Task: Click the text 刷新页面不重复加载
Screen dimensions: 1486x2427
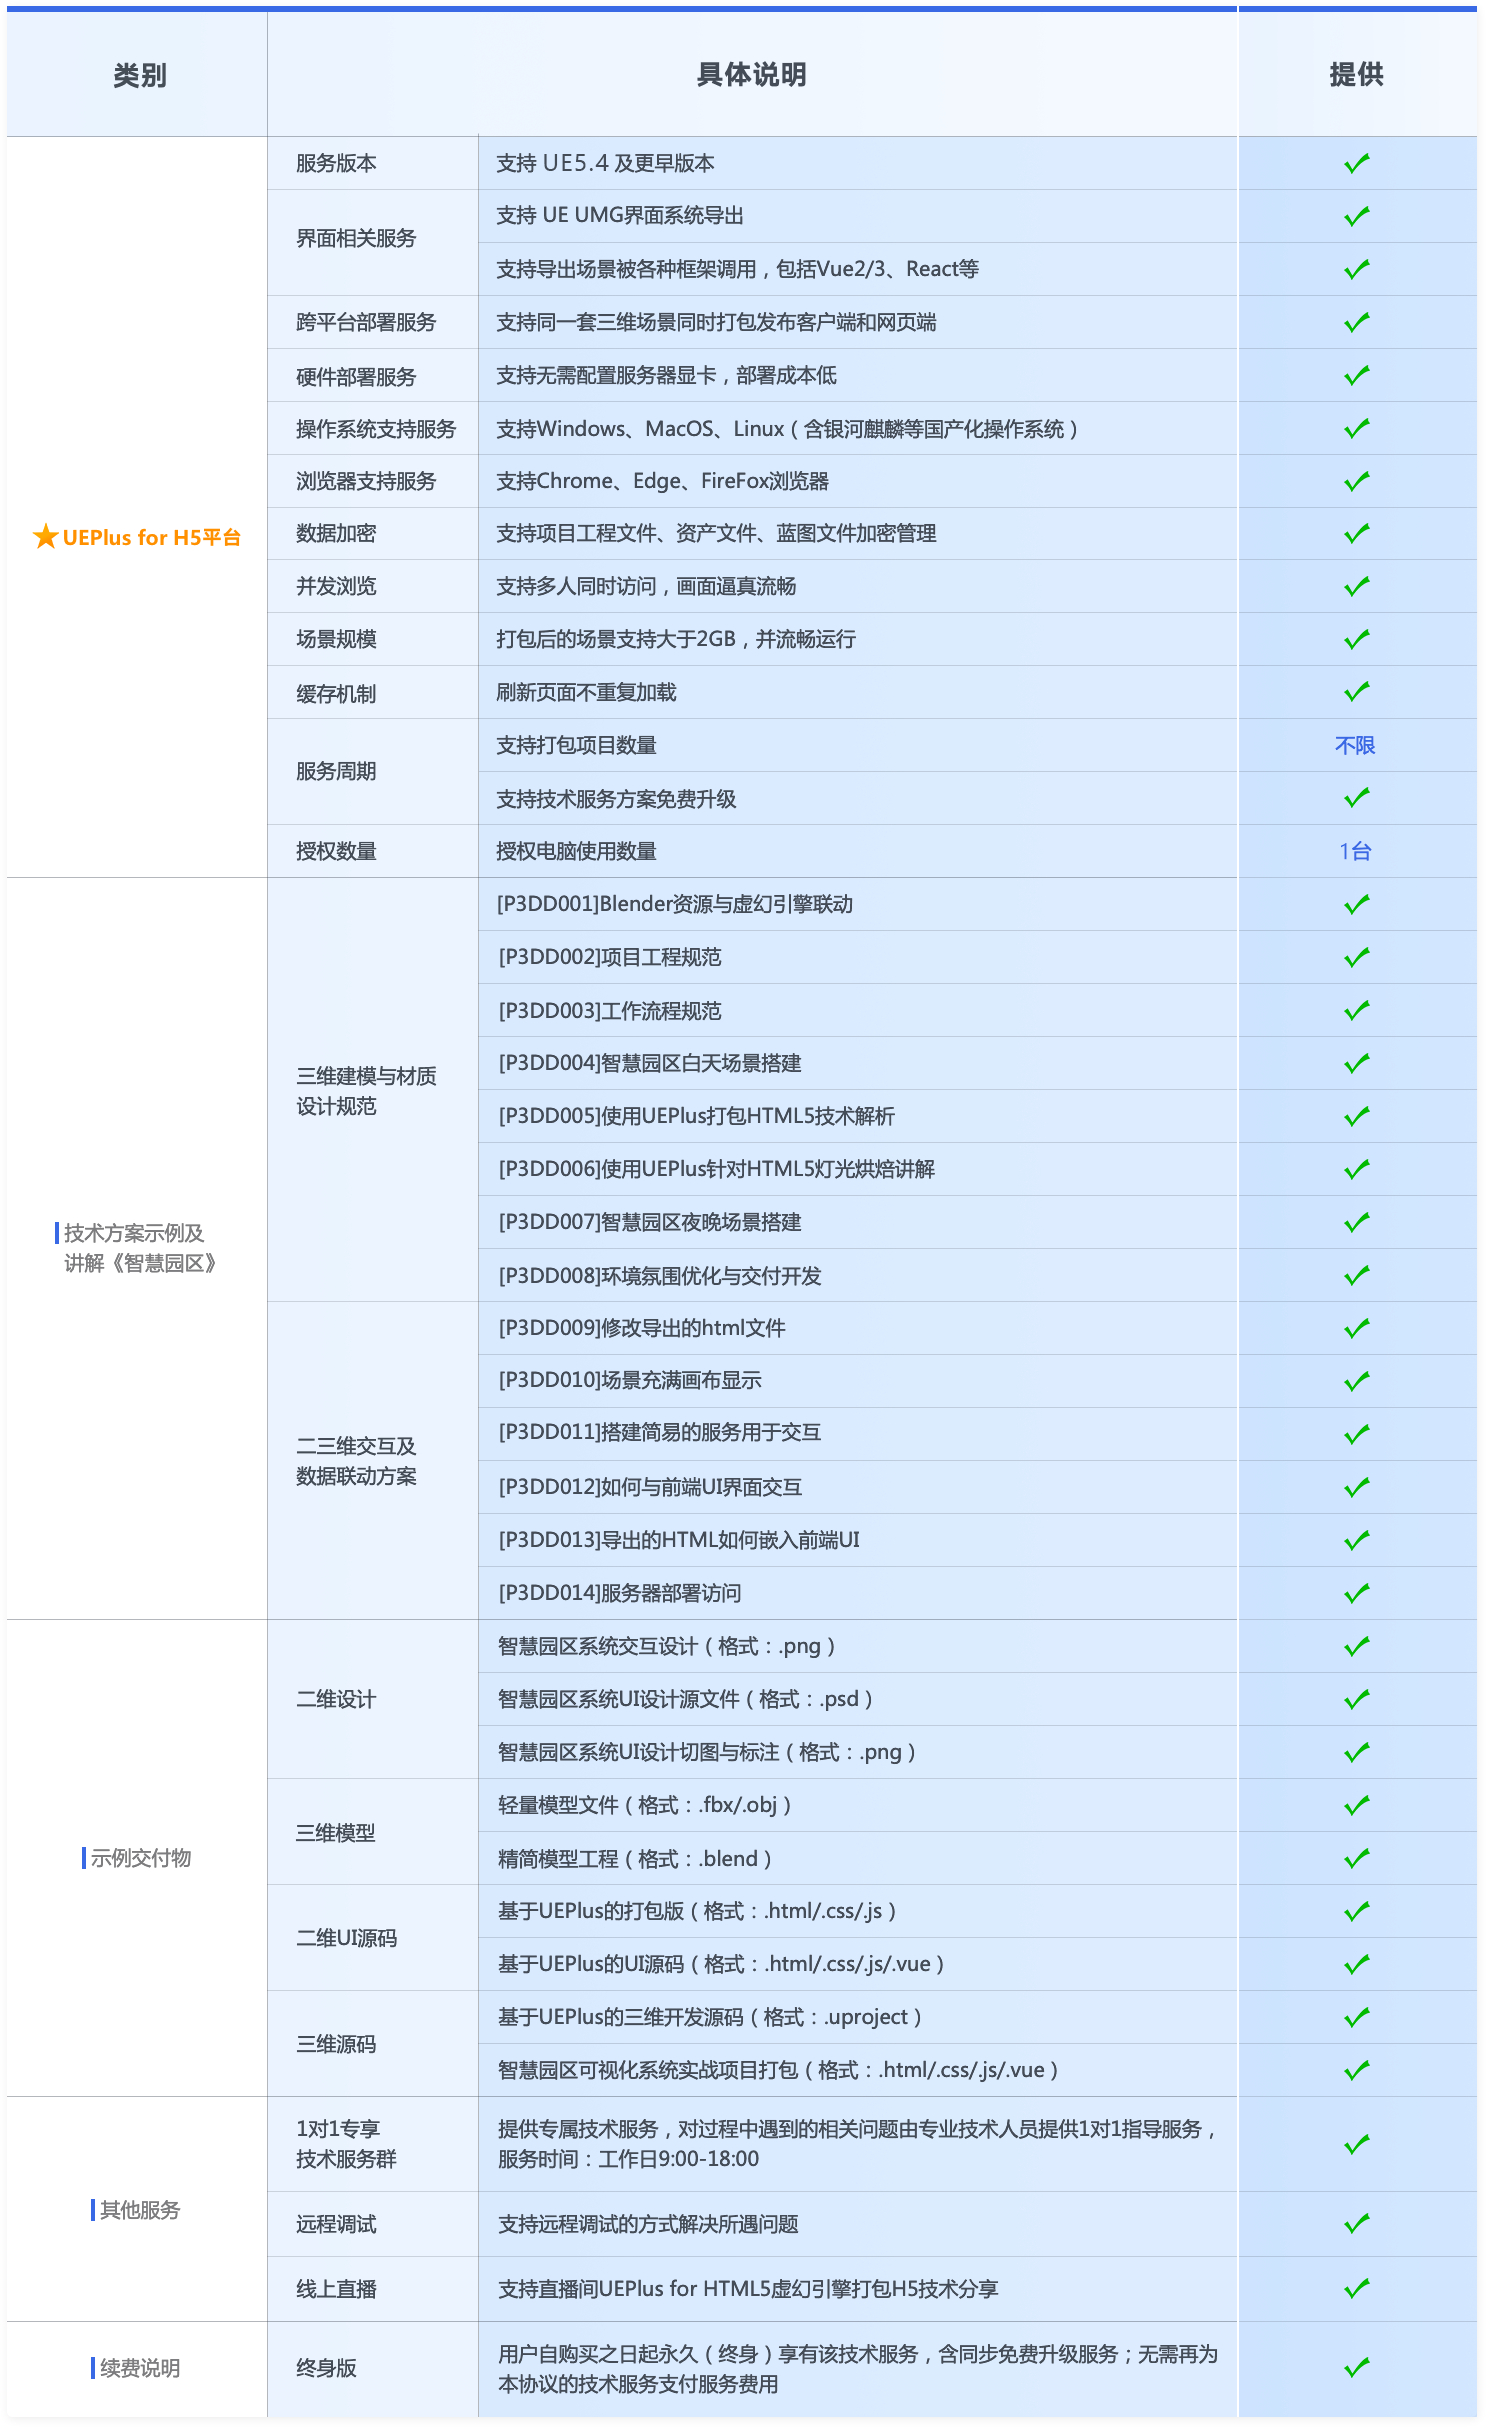Action: point(586,692)
